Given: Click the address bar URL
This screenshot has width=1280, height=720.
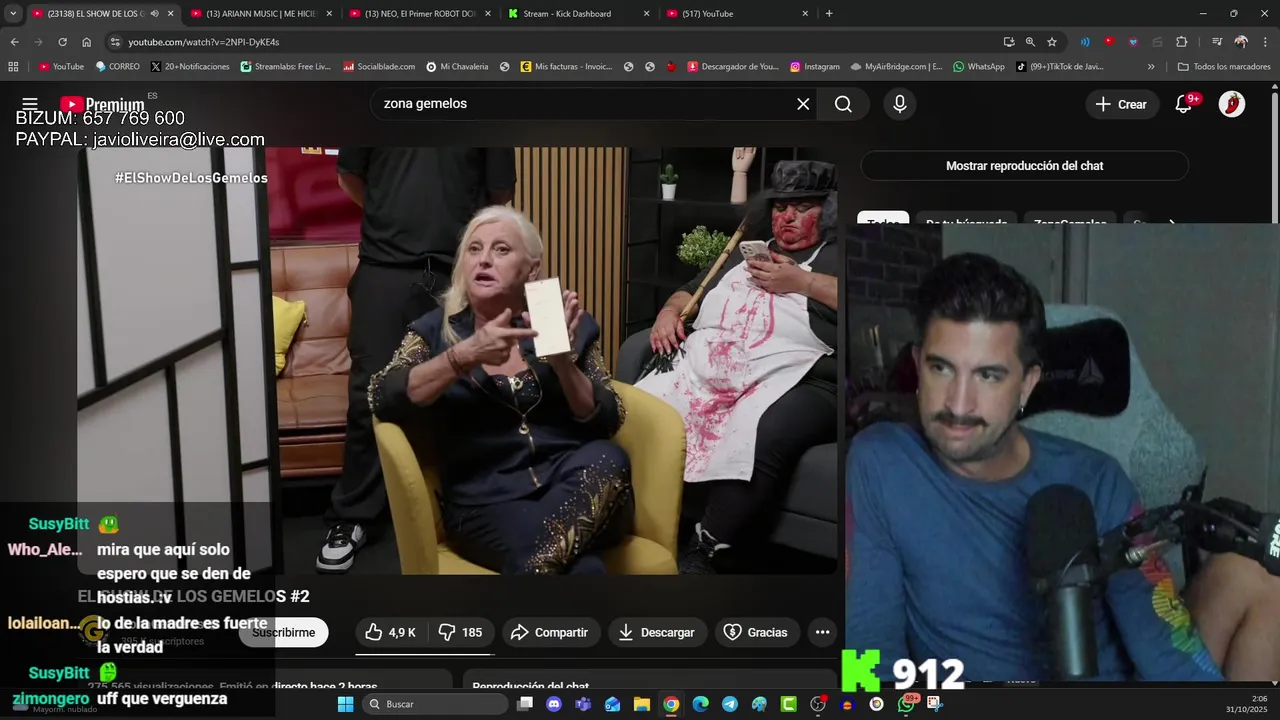Looking at the screenshot, I should (204, 42).
